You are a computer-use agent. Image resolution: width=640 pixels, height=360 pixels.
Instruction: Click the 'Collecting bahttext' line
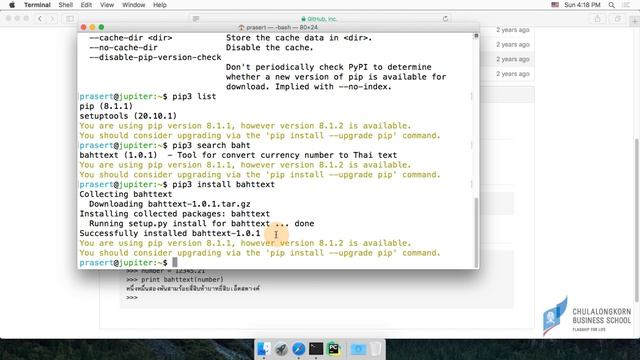coord(126,194)
